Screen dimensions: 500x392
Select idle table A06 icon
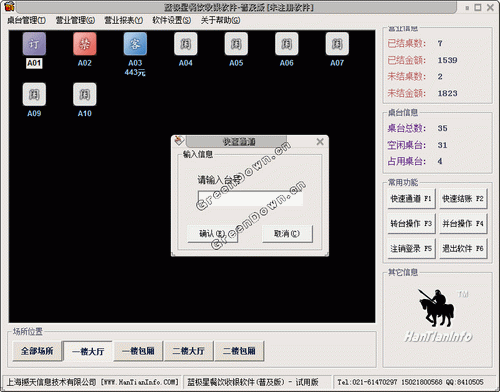[x=287, y=44]
